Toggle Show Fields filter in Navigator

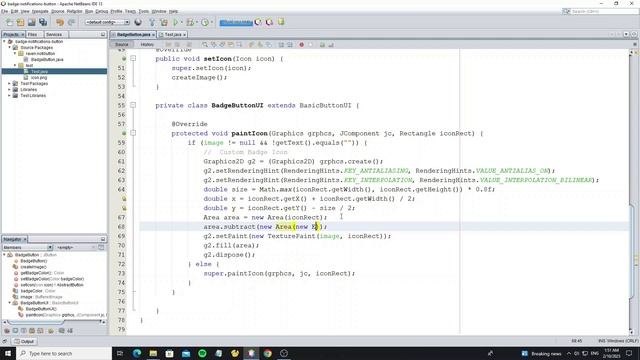[x=15, y=331]
